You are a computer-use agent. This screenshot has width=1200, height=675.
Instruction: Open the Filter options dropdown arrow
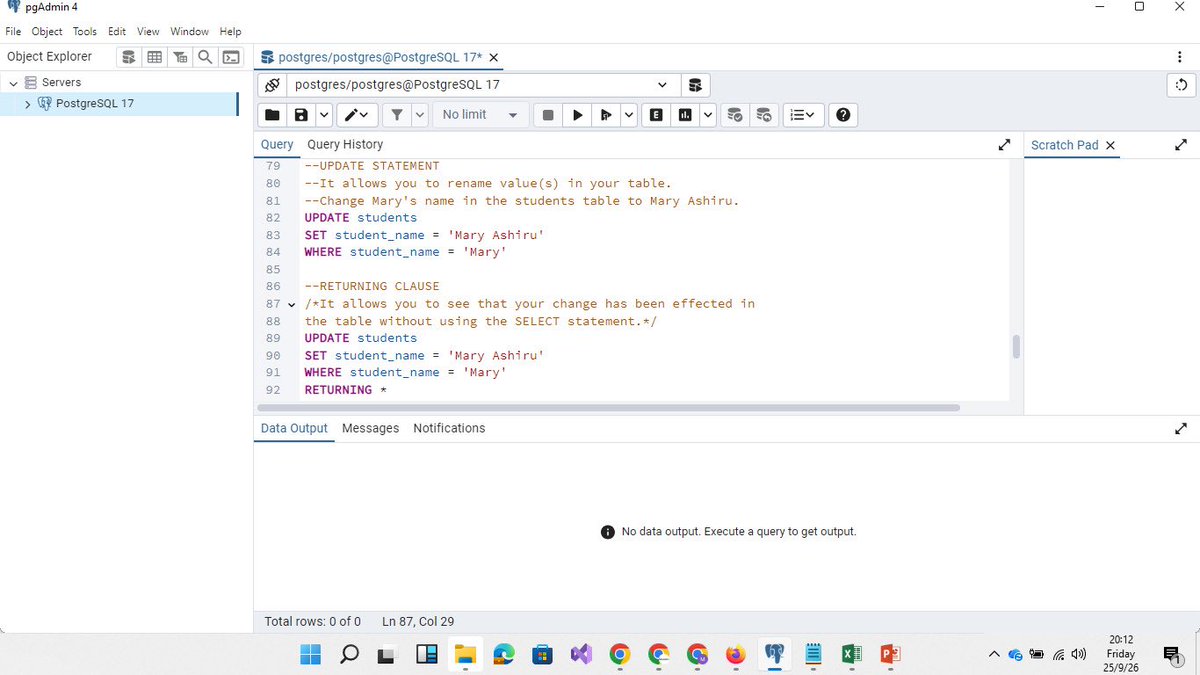[x=420, y=115]
